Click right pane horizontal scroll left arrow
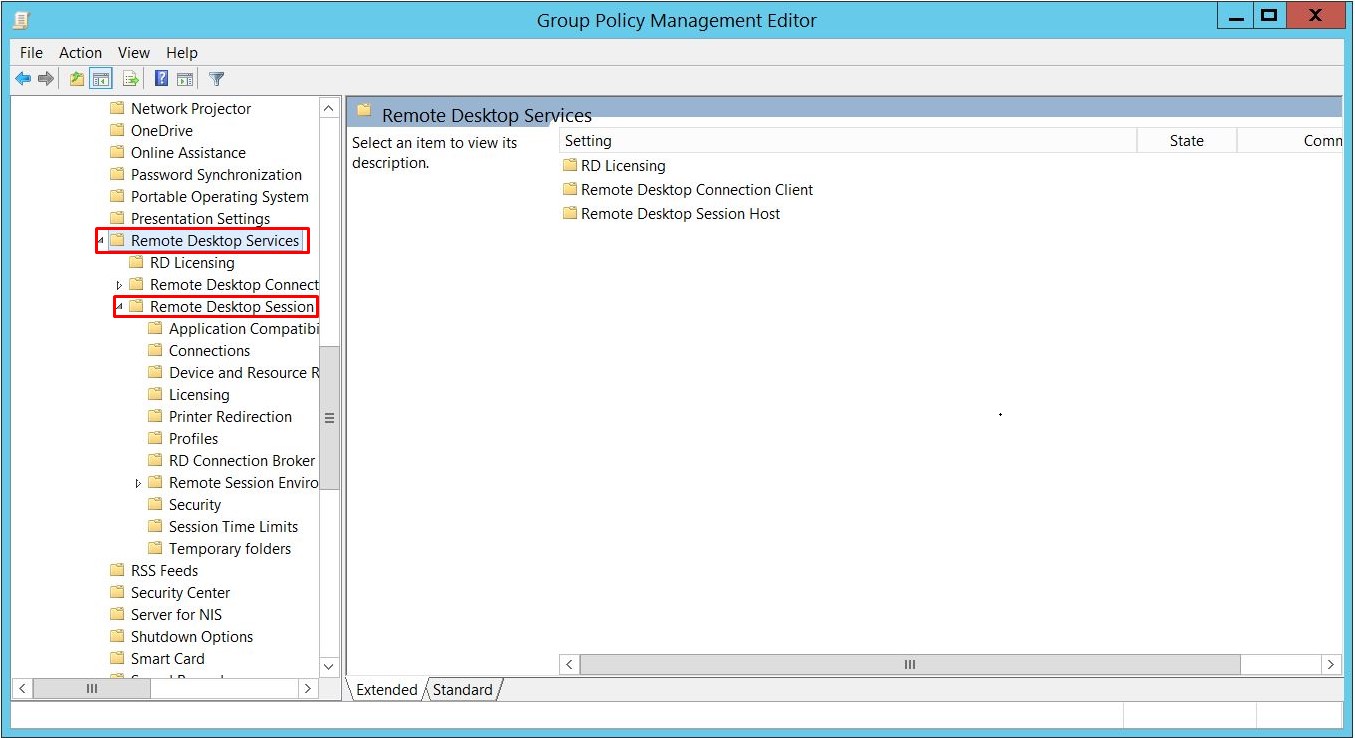Image resolution: width=1355 pixels, height=738 pixels. [569, 665]
